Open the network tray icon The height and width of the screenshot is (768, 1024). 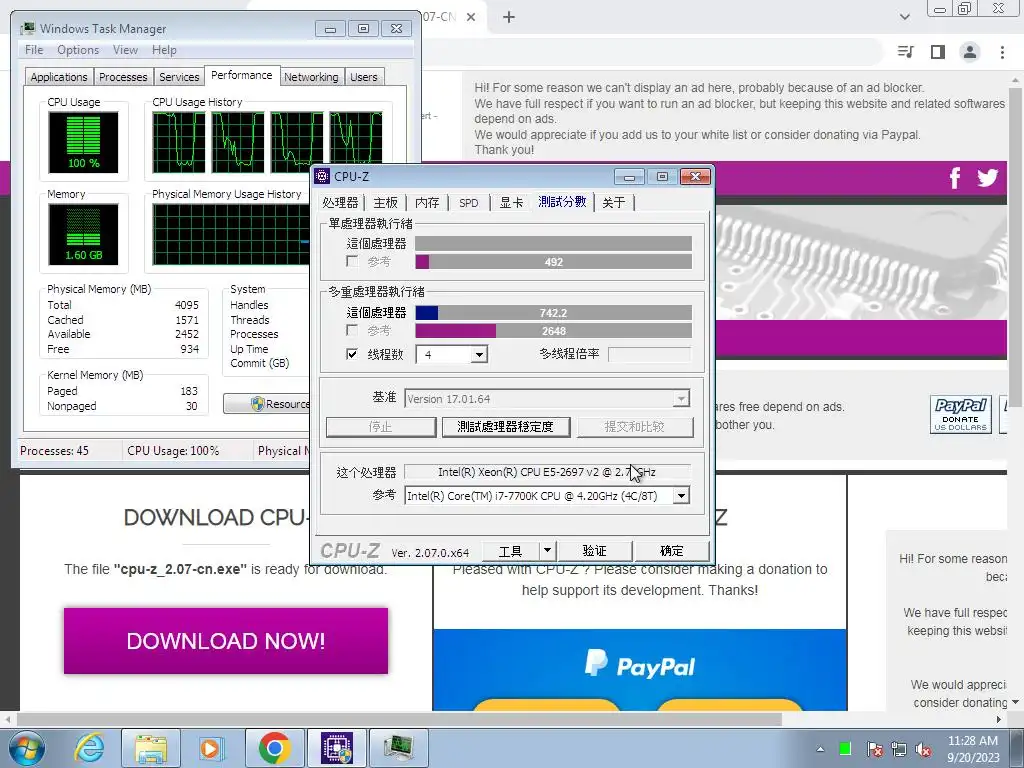click(x=899, y=749)
